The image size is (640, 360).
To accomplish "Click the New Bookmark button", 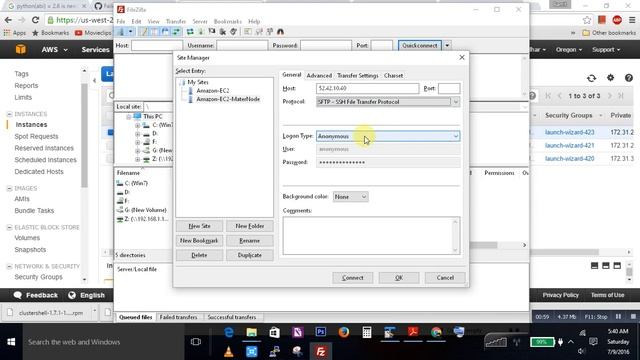I will [x=200, y=240].
